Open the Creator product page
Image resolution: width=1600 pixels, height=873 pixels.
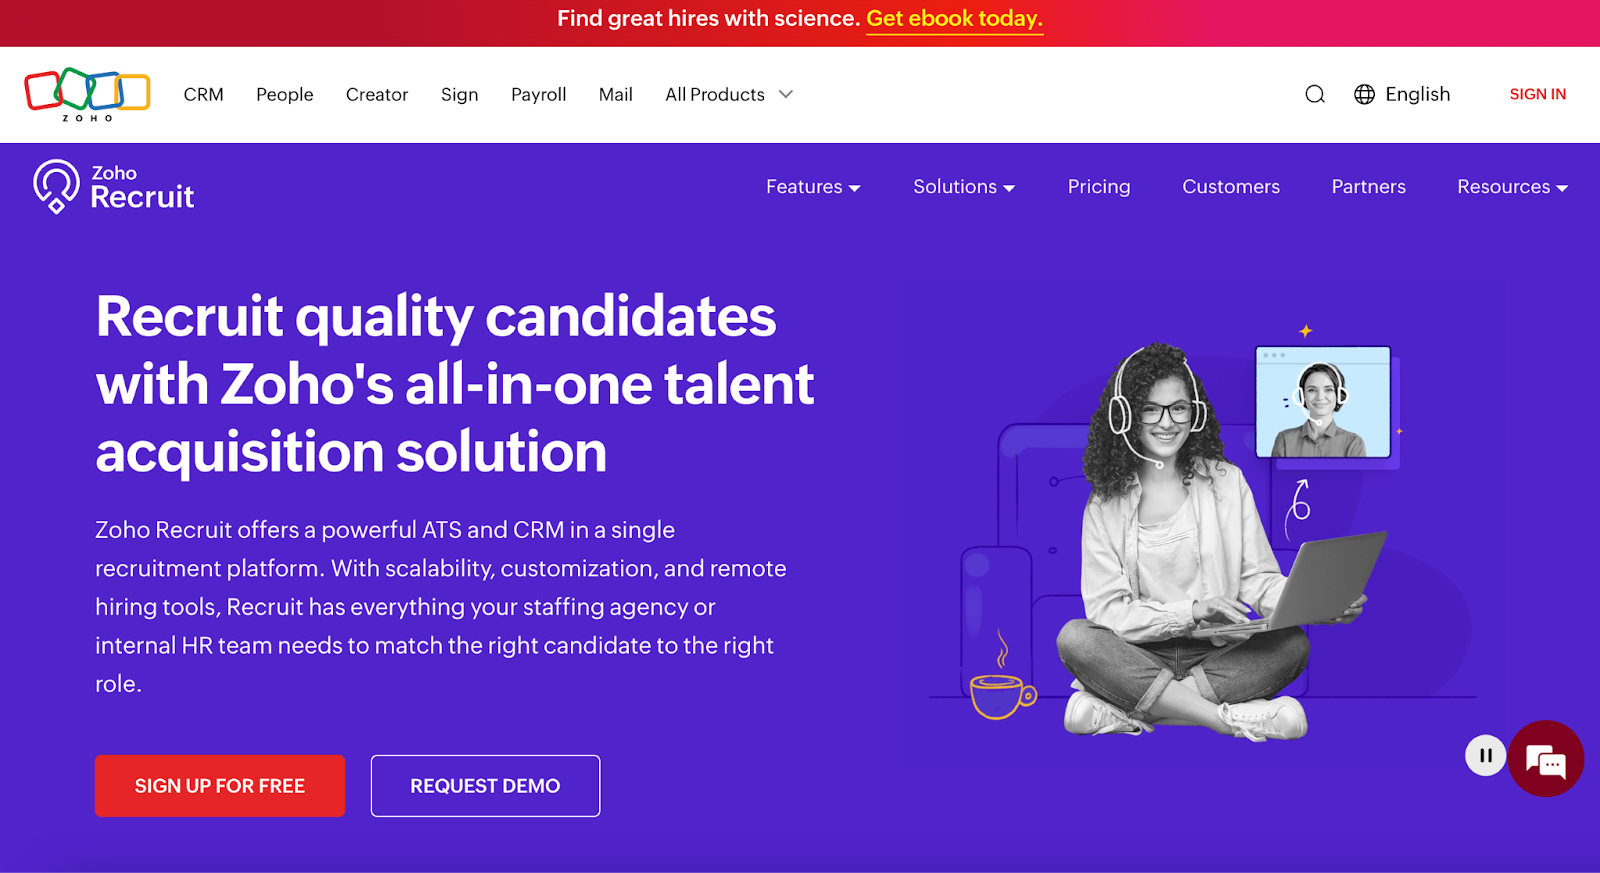pos(377,94)
